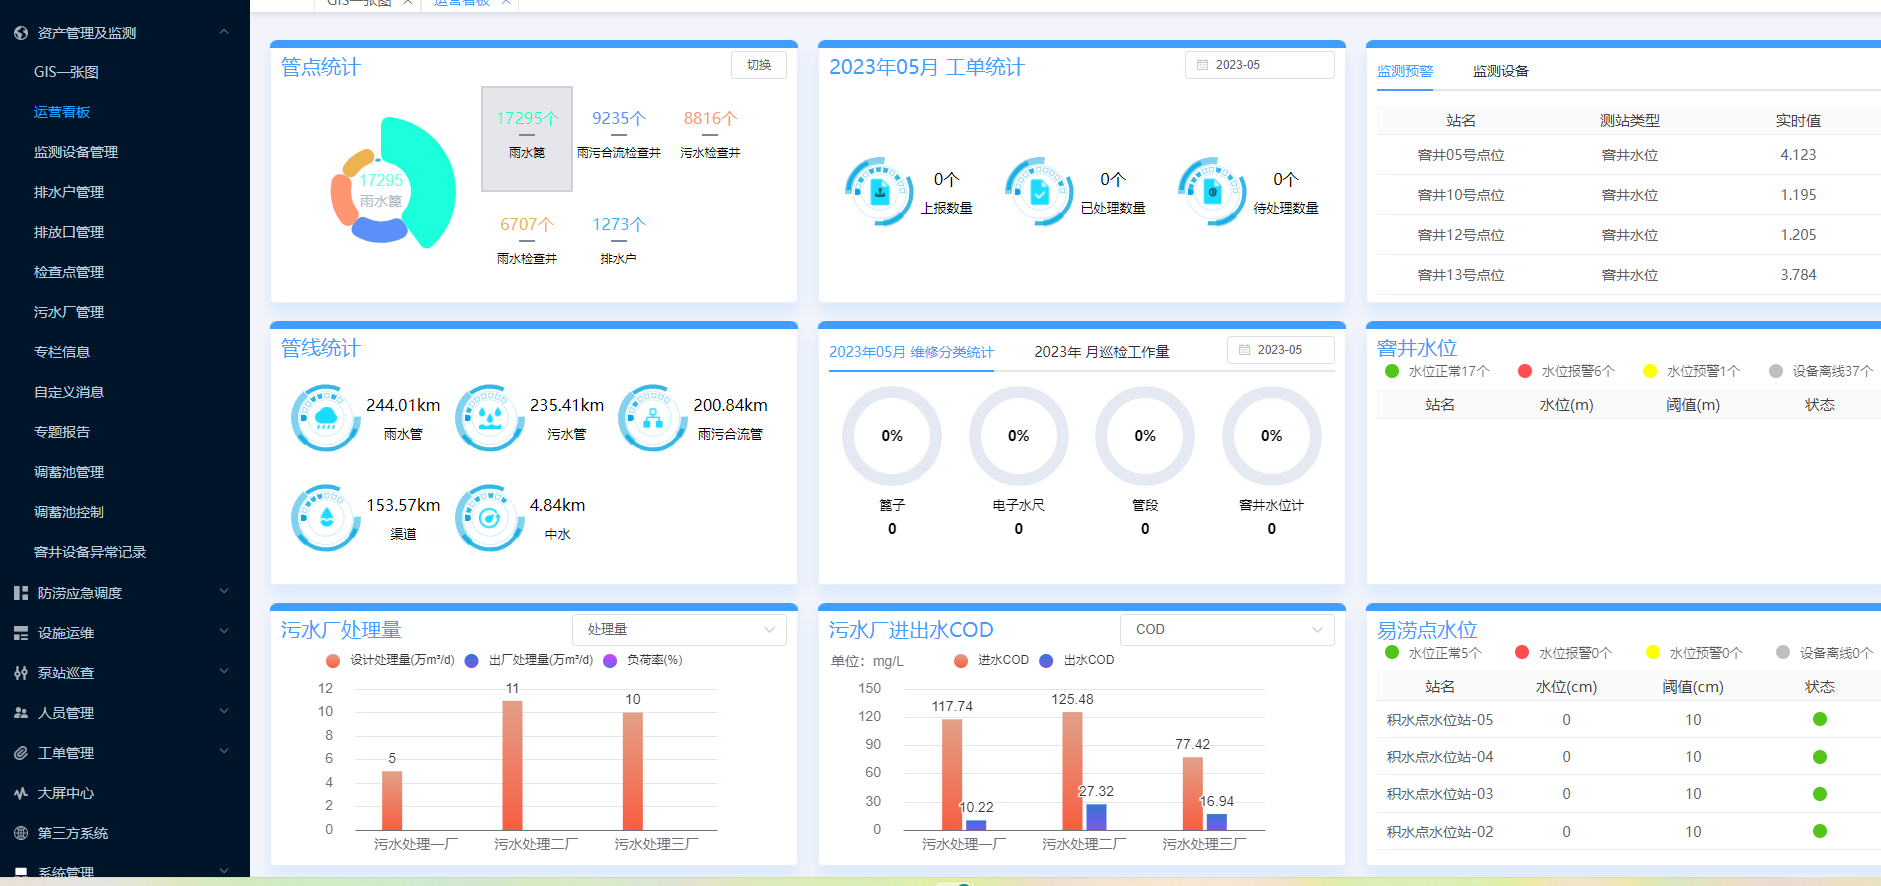Image resolution: width=1881 pixels, height=886 pixels.
Task: Collapse the 资产管理及监测 menu group
Action: coord(224,32)
